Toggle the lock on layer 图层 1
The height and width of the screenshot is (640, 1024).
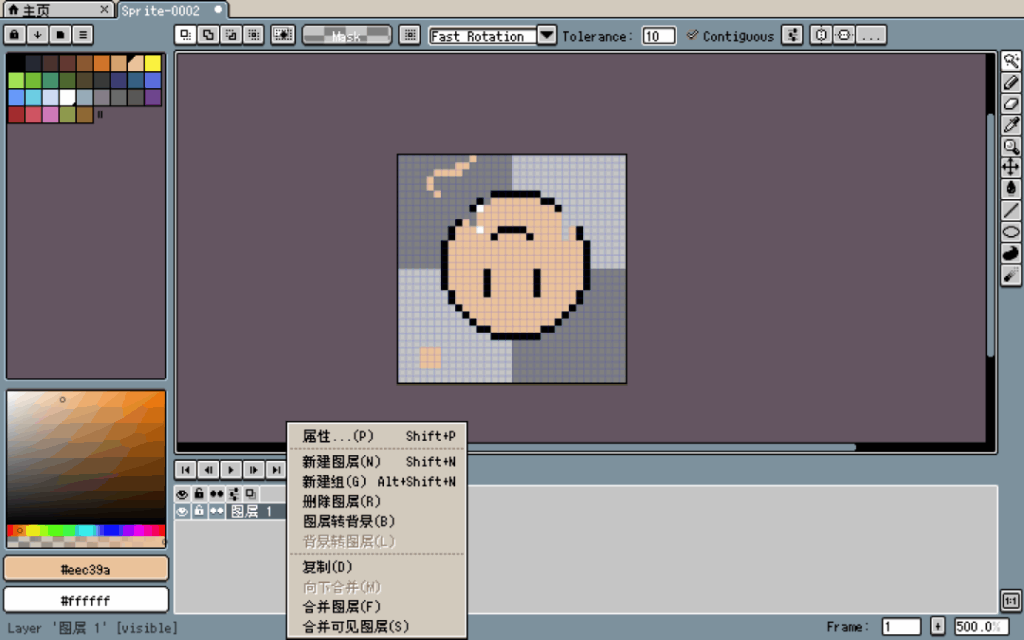(199, 511)
